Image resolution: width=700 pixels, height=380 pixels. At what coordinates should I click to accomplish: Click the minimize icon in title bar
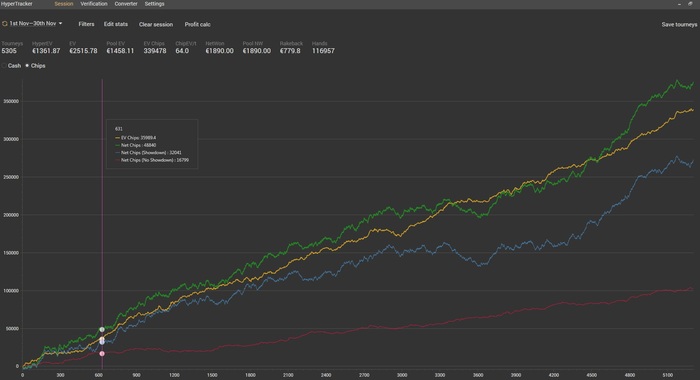tap(679, 4)
